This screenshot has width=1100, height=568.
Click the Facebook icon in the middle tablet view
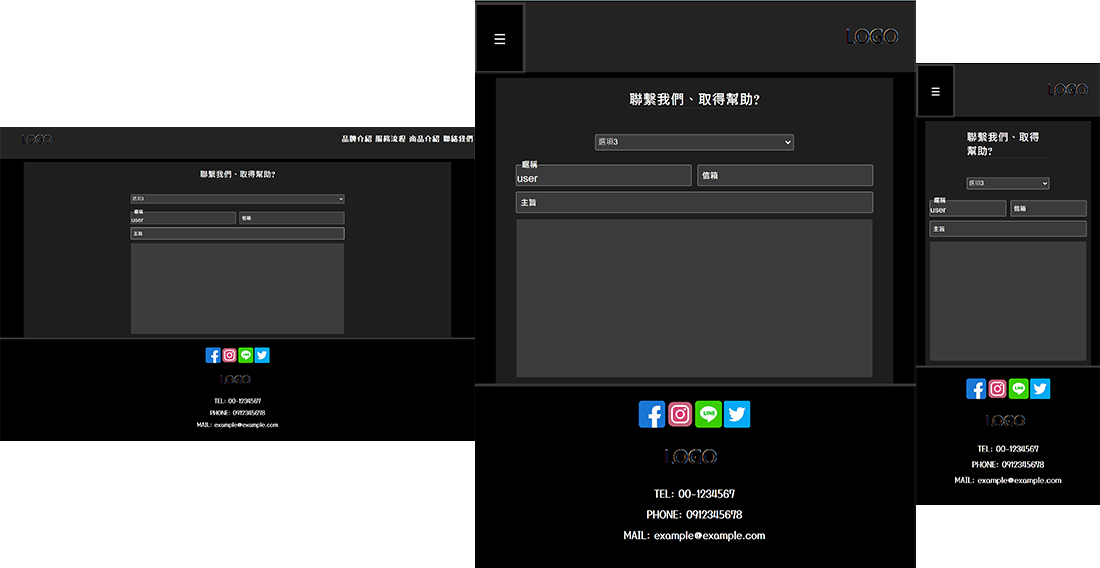pos(652,414)
